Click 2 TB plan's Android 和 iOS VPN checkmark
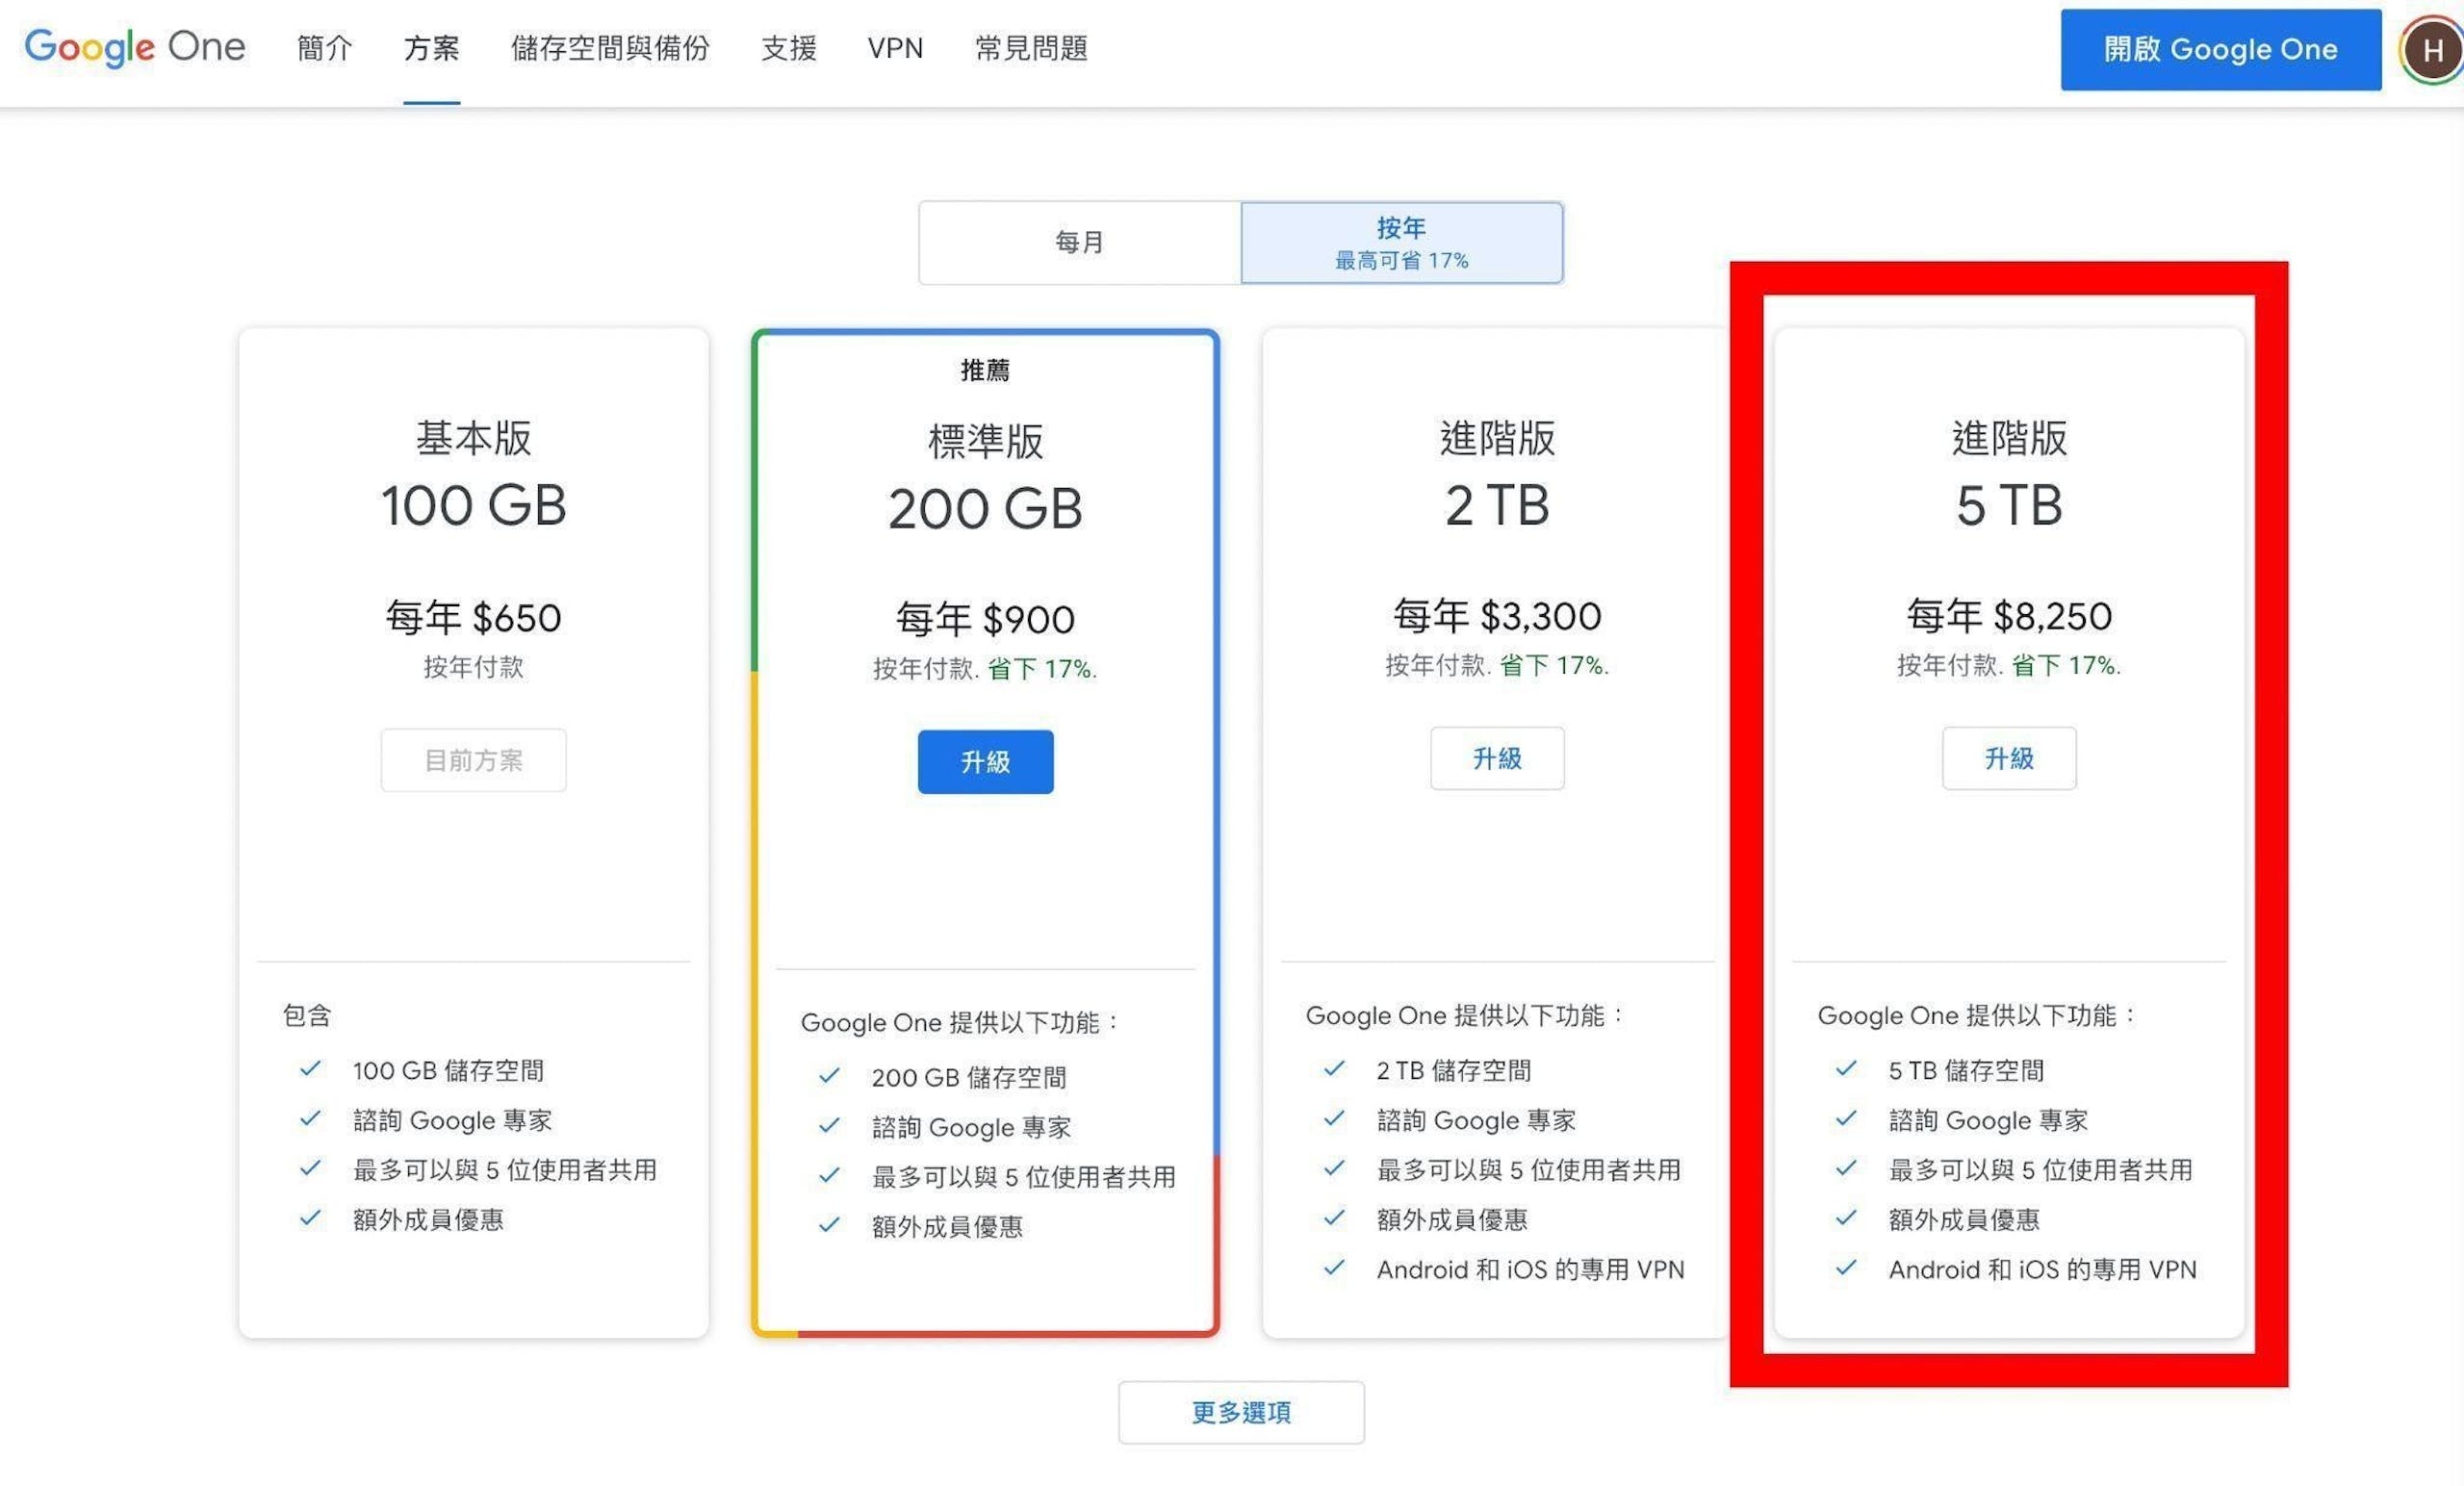 pyautogui.click(x=1335, y=1268)
